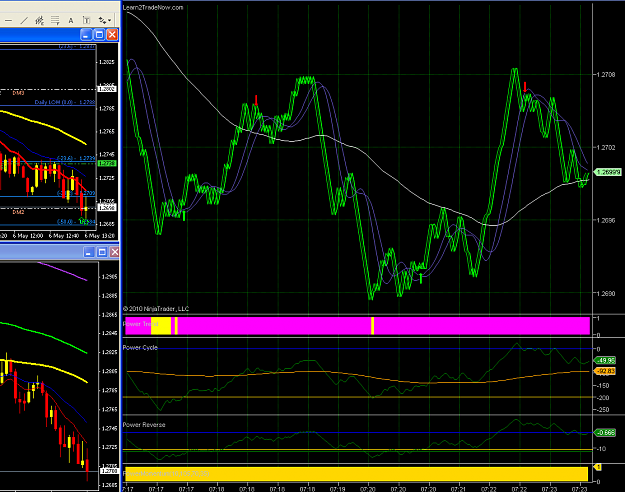This screenshot has height=492, width=625.
Task: Click the 1.2696 price axis label
Action: tap(605, 220)
